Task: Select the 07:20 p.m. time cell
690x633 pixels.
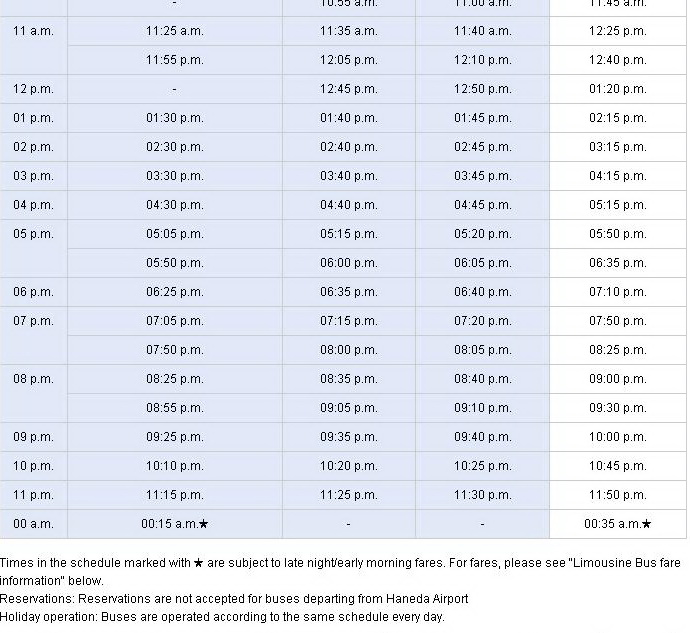Action: tap(482, 321)
